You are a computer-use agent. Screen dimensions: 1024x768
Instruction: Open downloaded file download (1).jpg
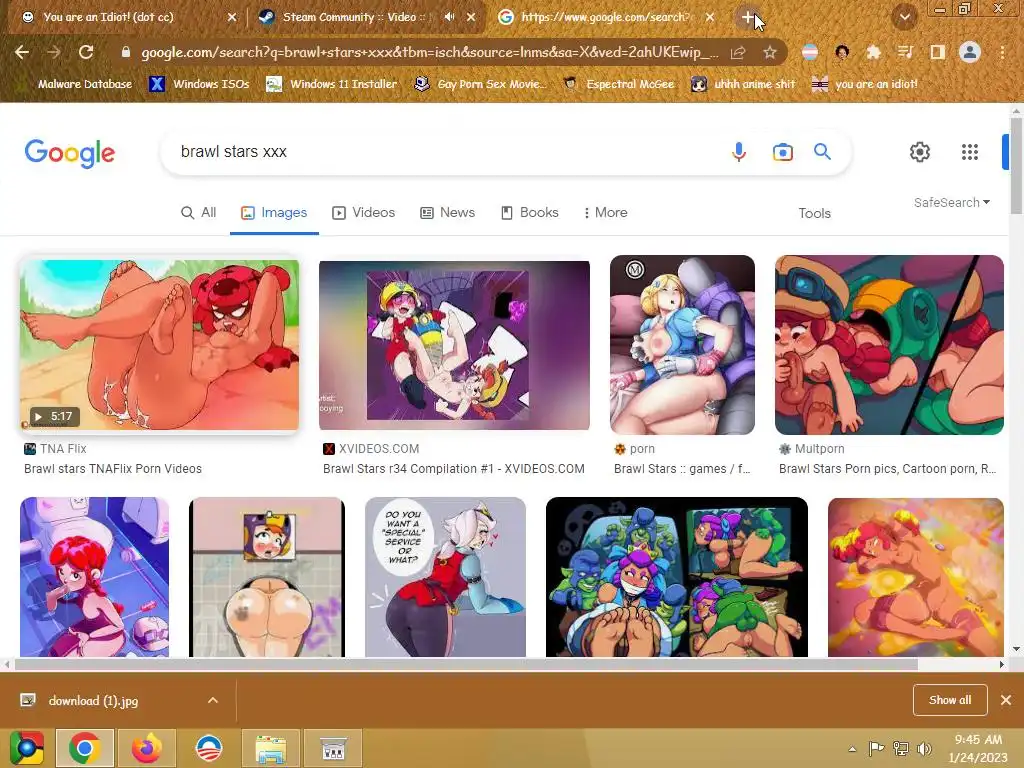tap(93, 701)
